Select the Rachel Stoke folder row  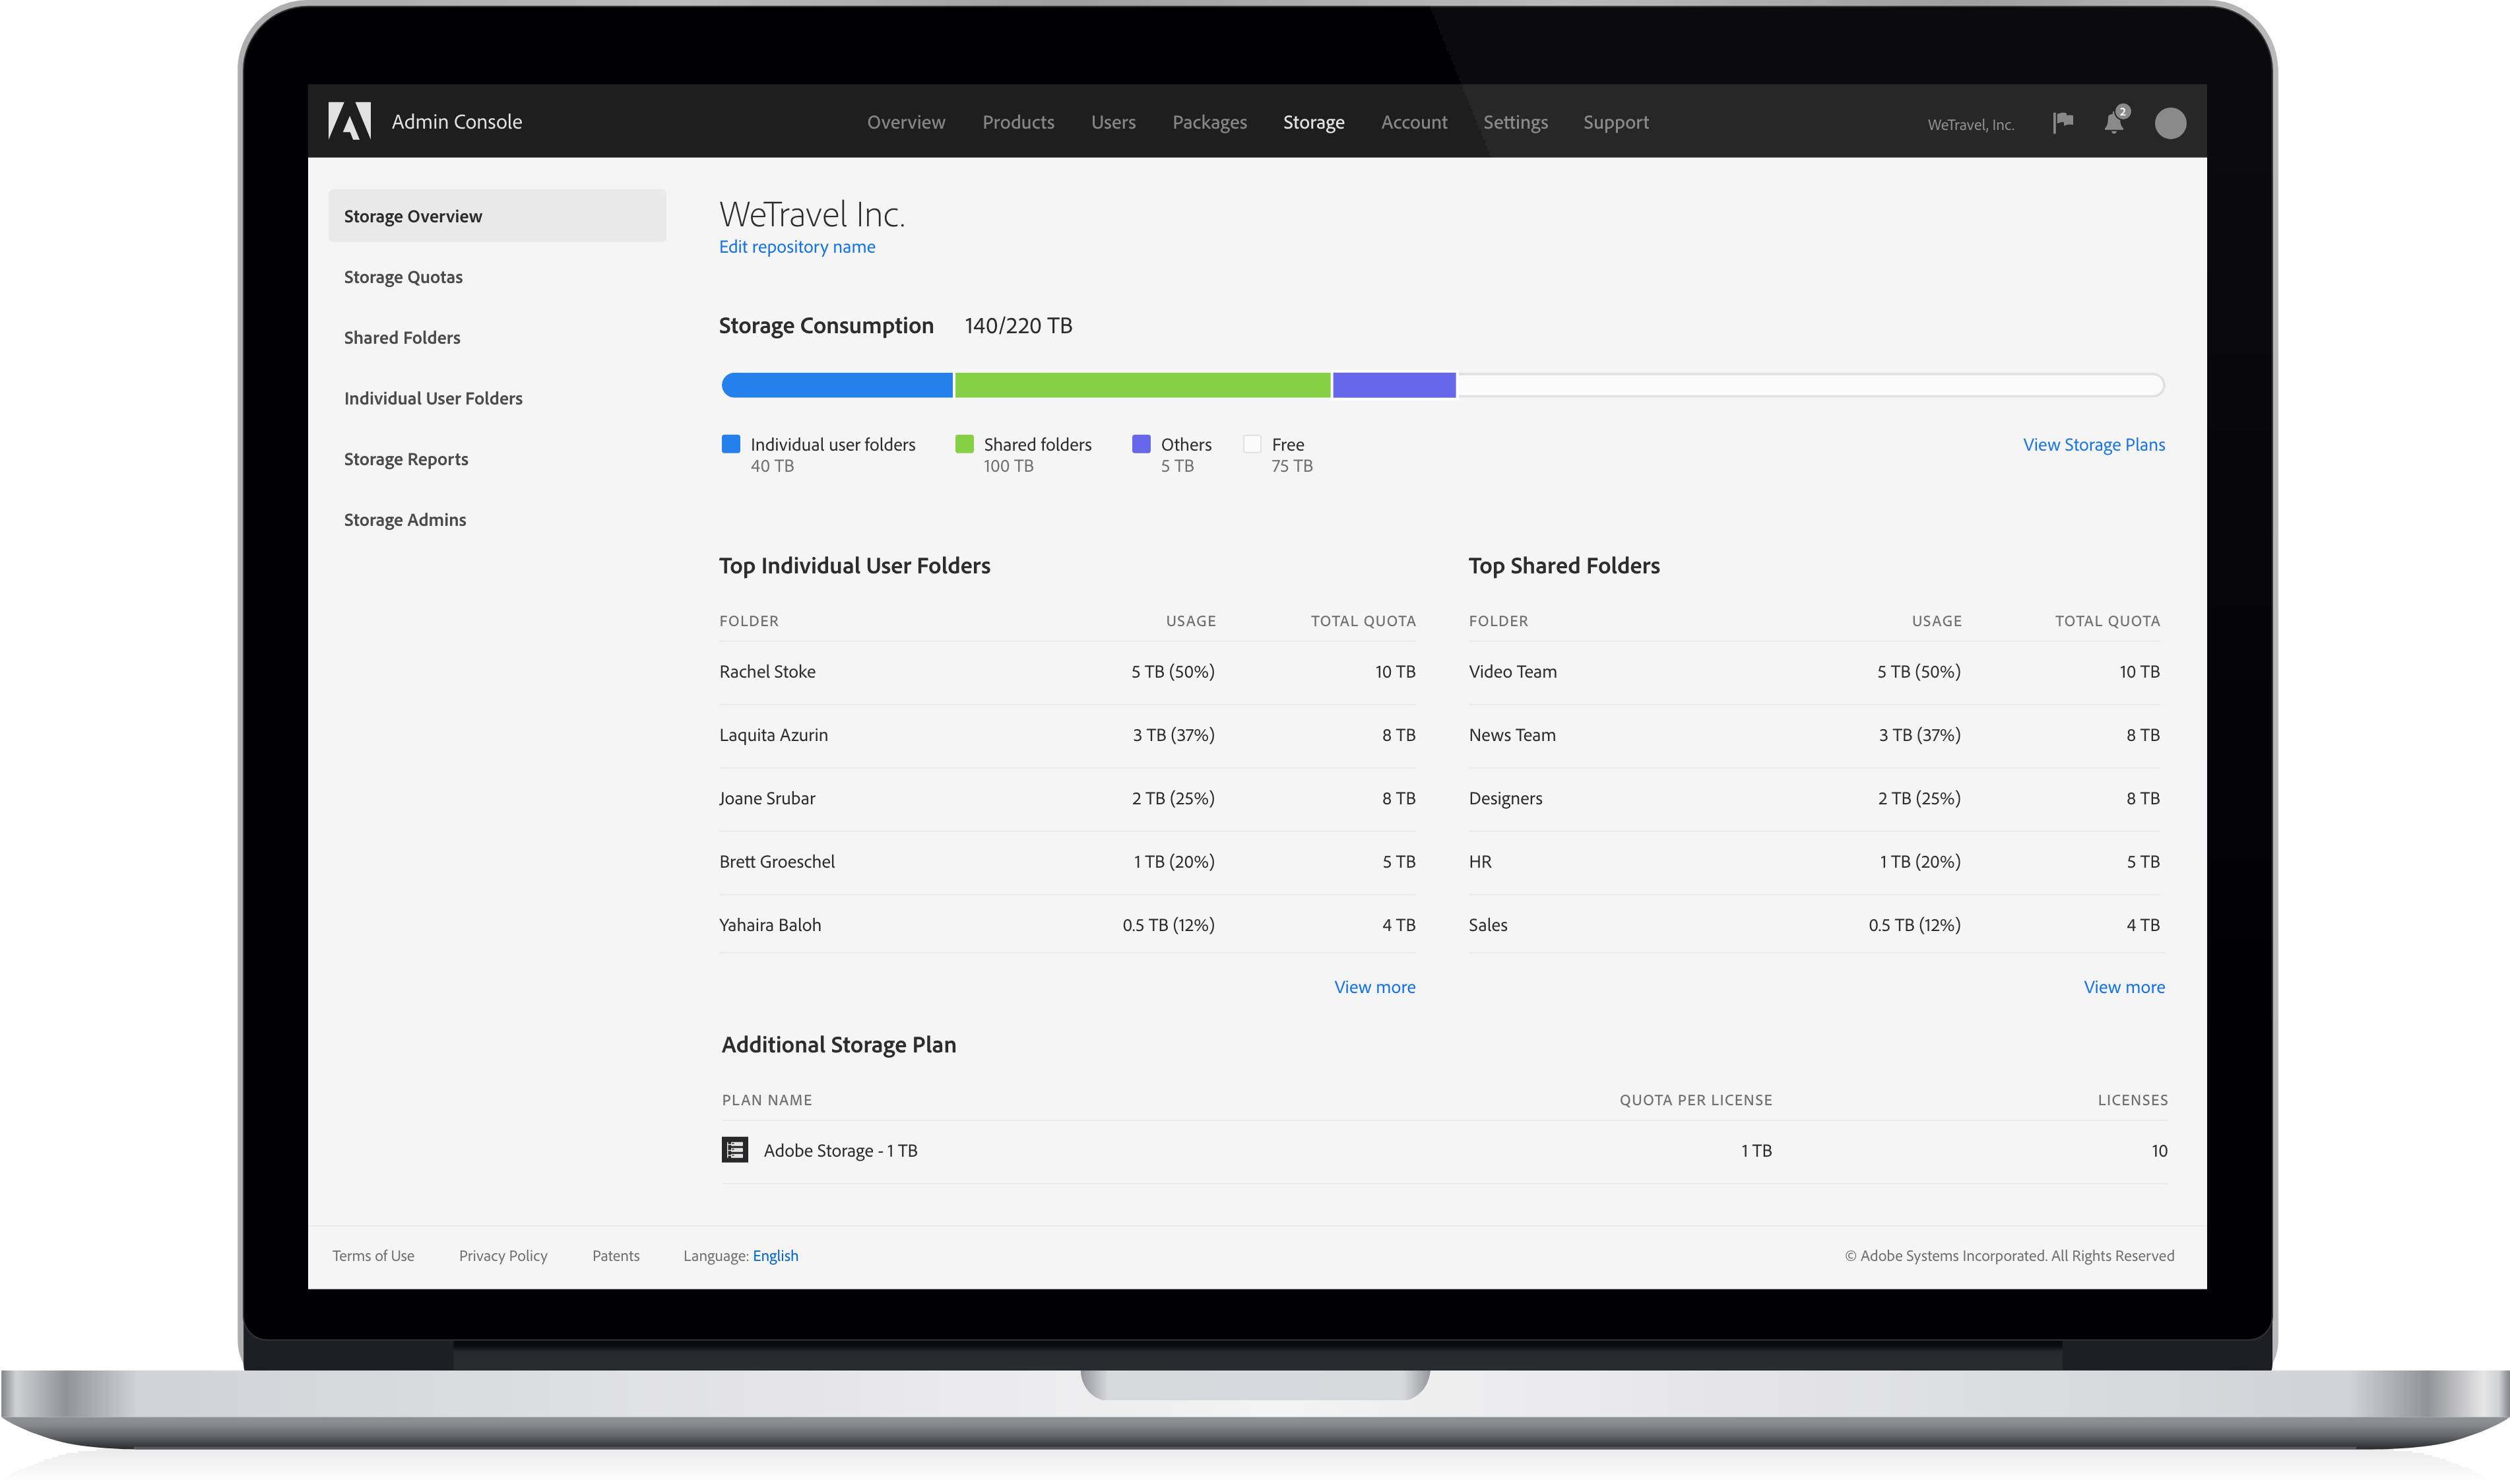[x=1067, y=672]
